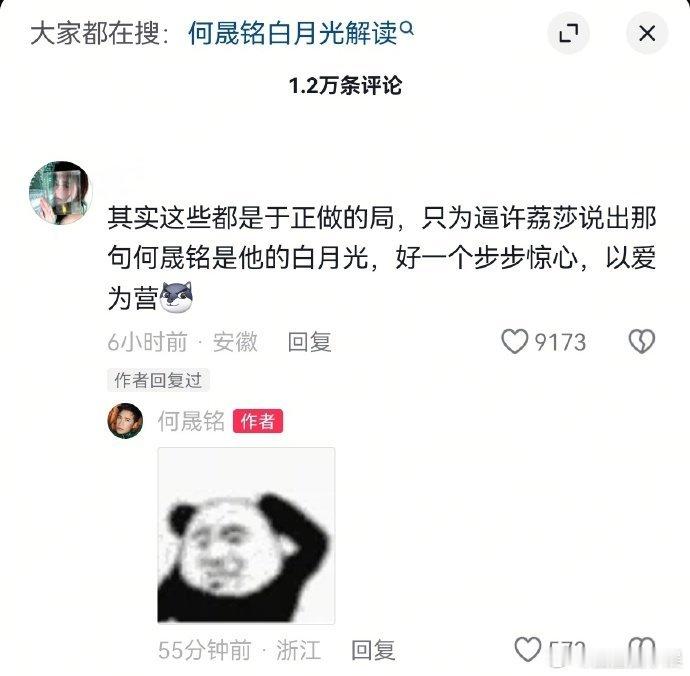Dislike 何晟铭's reply via the broken heart icon
690x676 pixels.
(x=642, y=650)
